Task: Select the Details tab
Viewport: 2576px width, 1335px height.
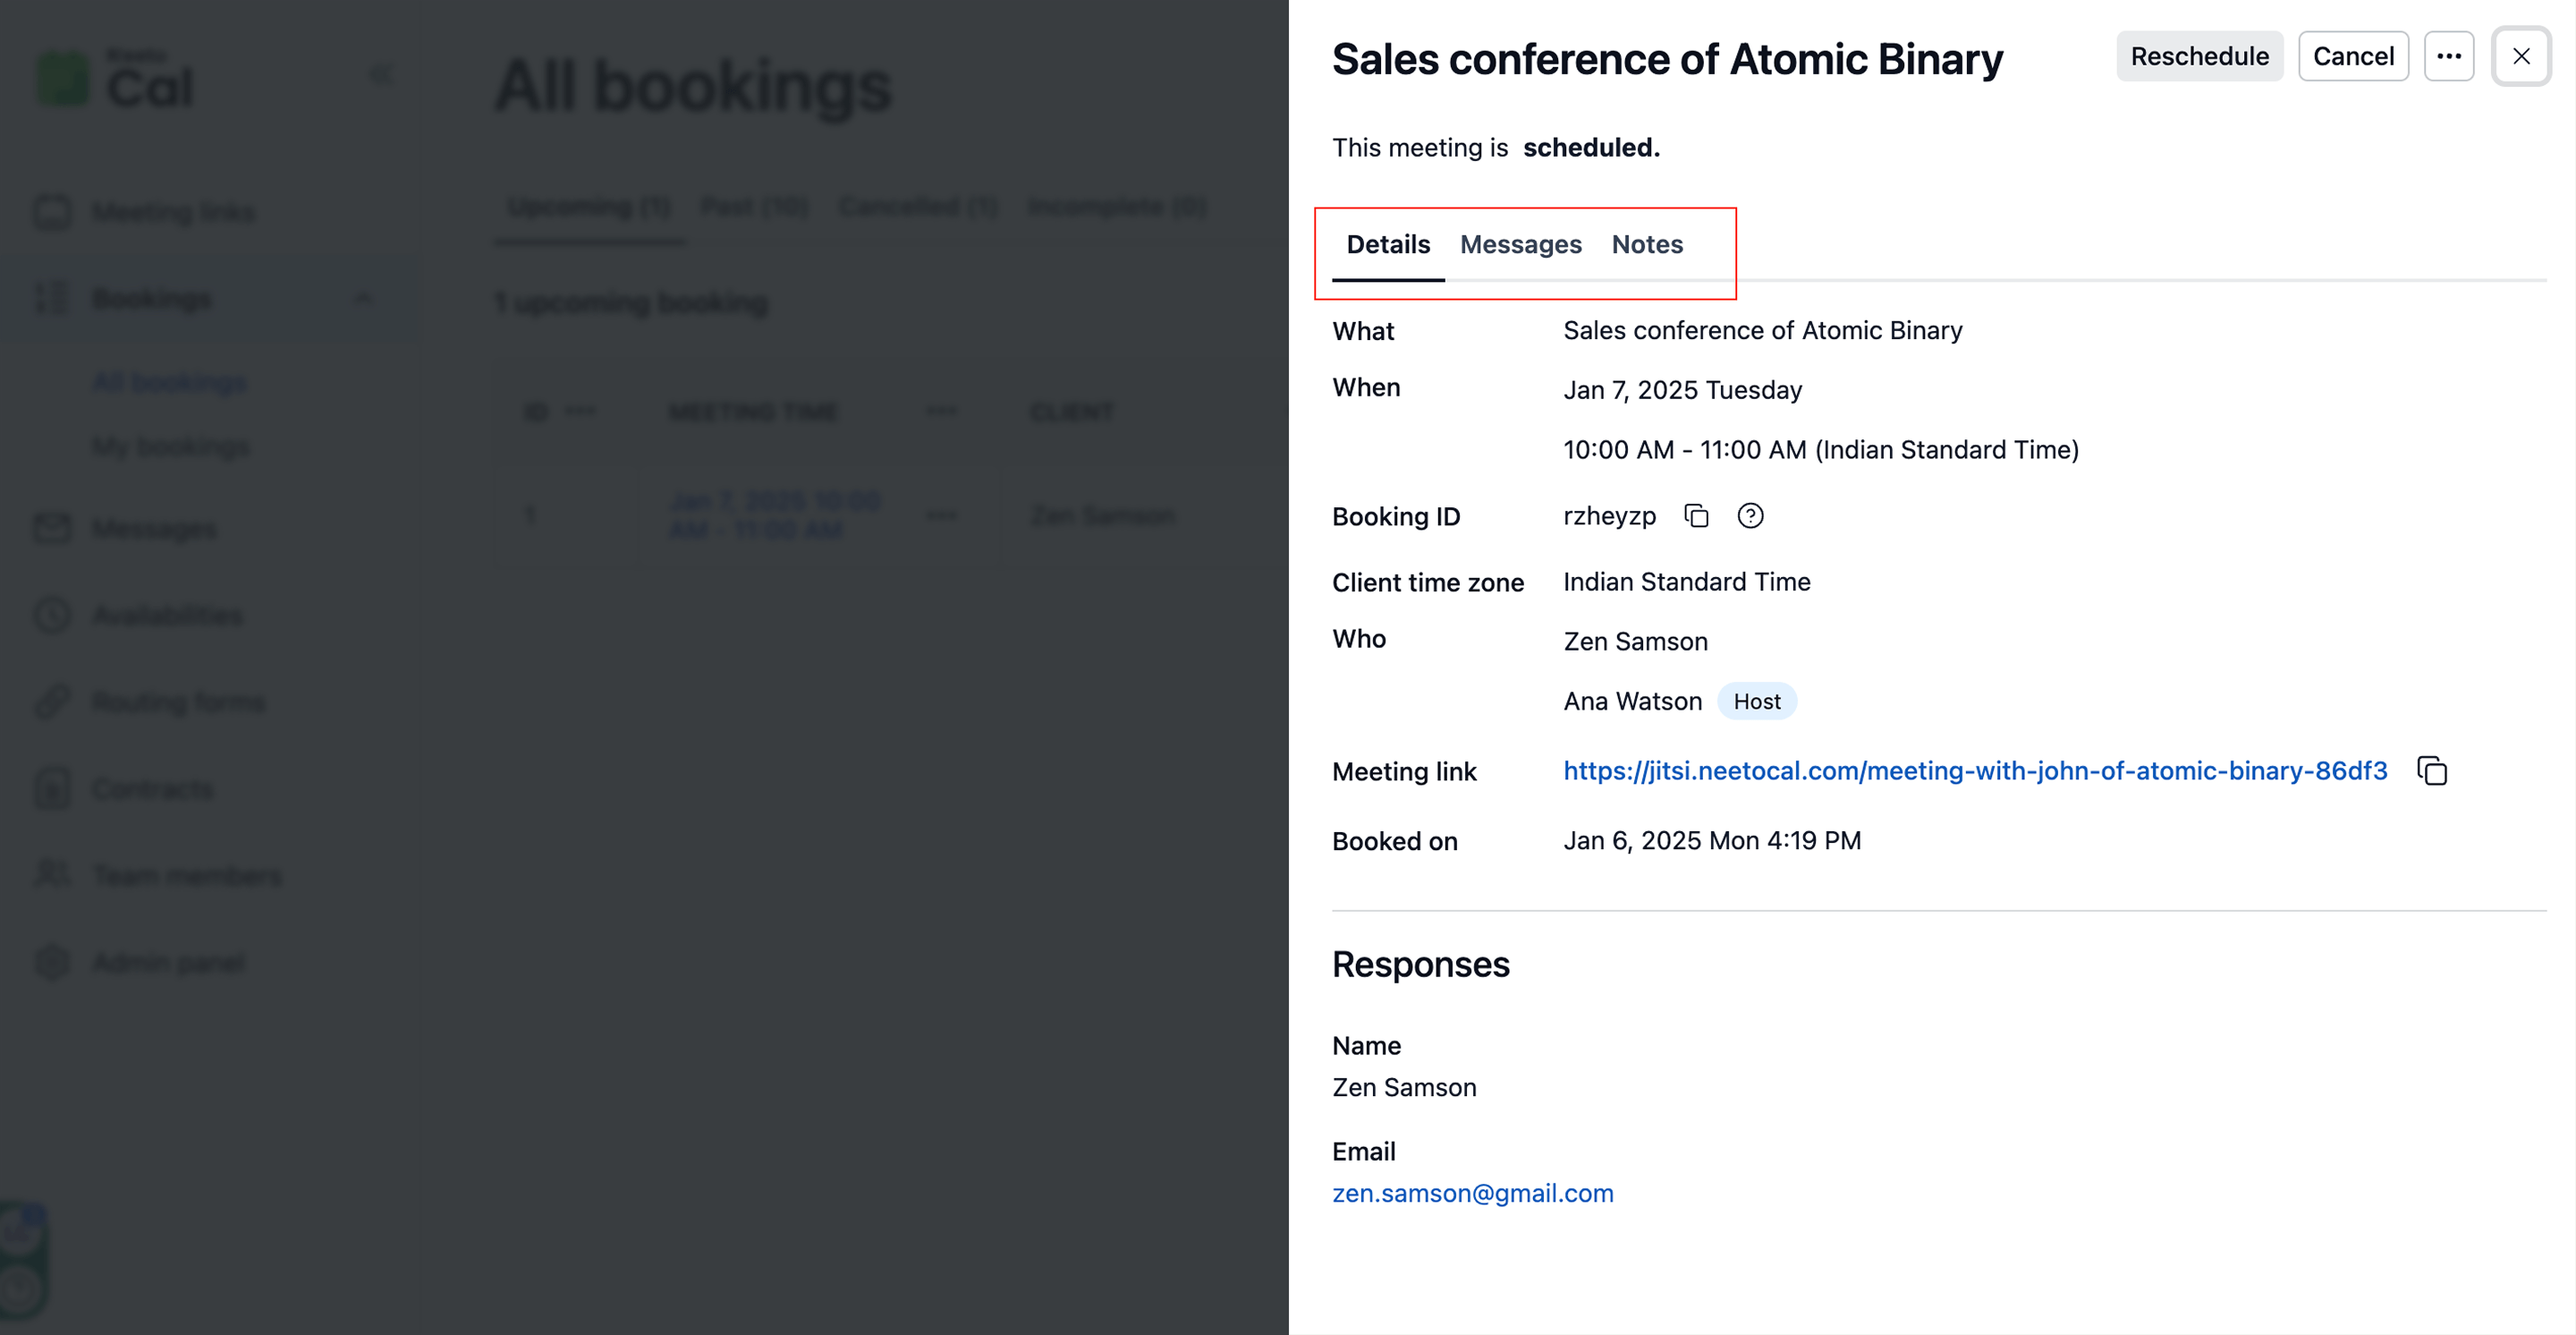Action: click(x=1388, y=245)
